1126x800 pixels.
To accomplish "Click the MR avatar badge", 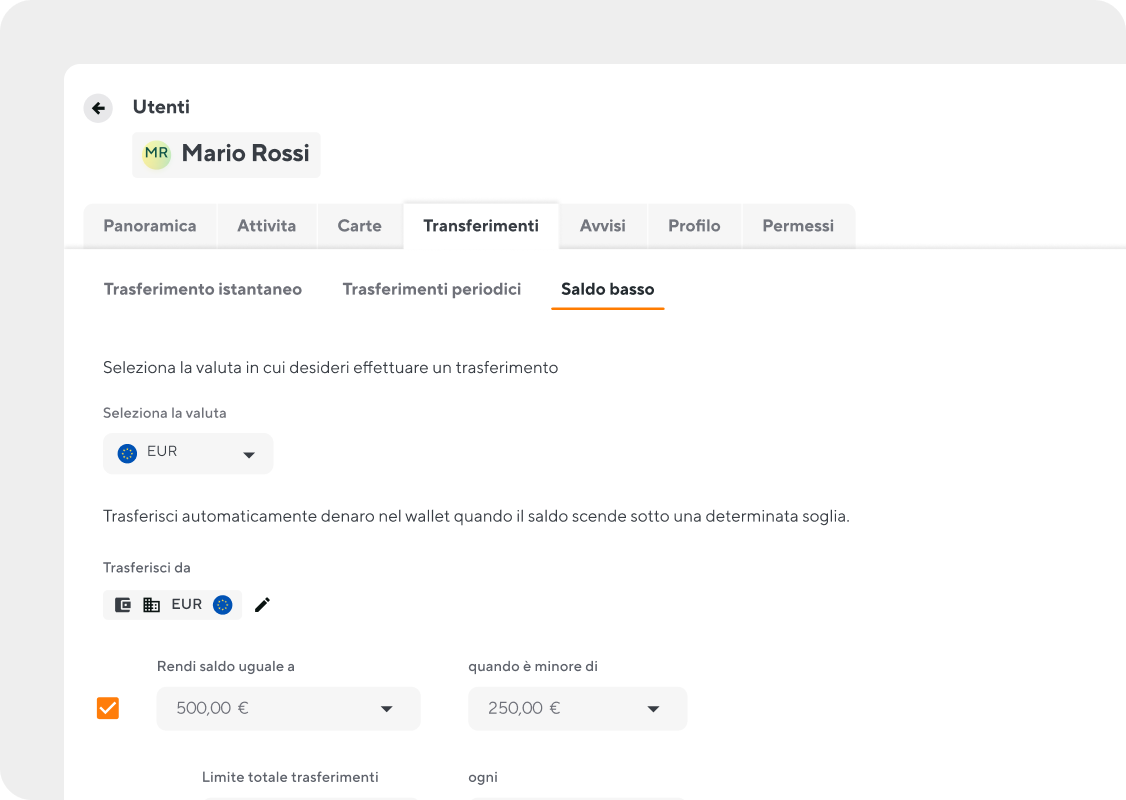I will (x=156, y=154).
